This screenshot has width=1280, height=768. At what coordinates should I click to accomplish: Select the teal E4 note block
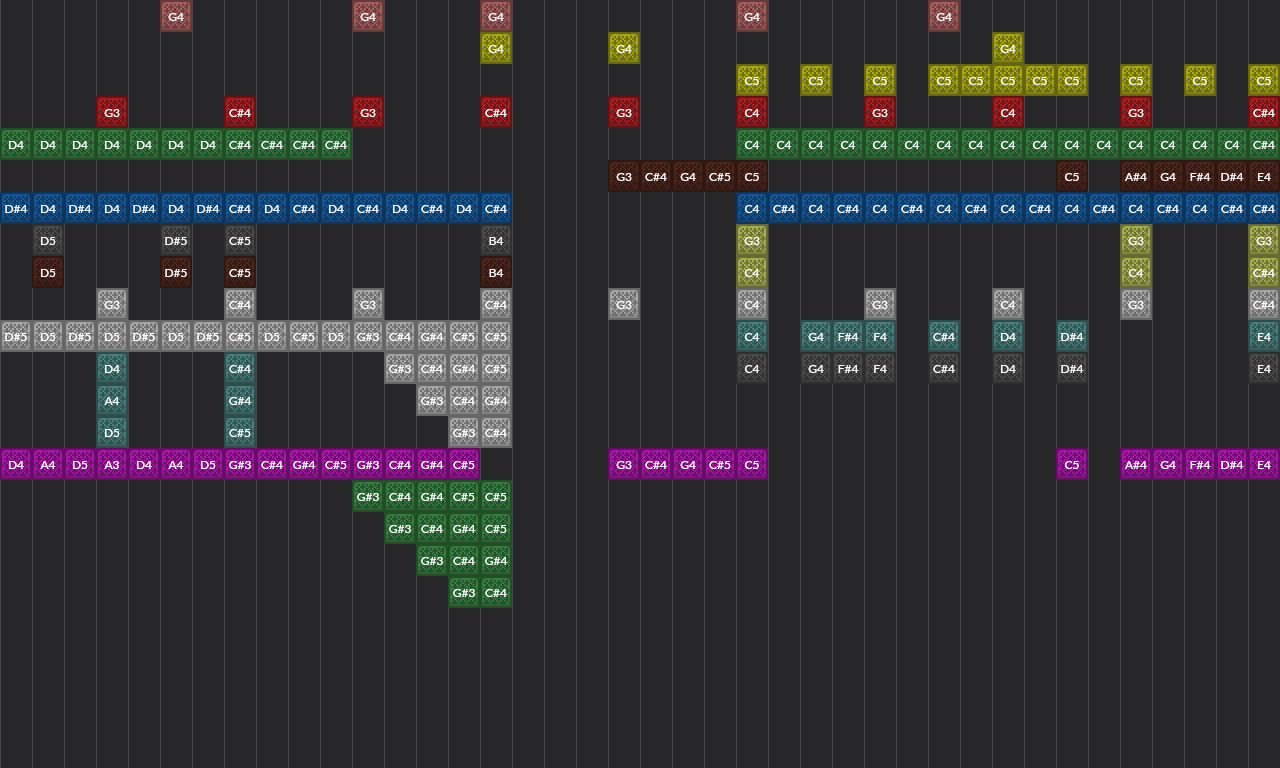point(1264,337)
